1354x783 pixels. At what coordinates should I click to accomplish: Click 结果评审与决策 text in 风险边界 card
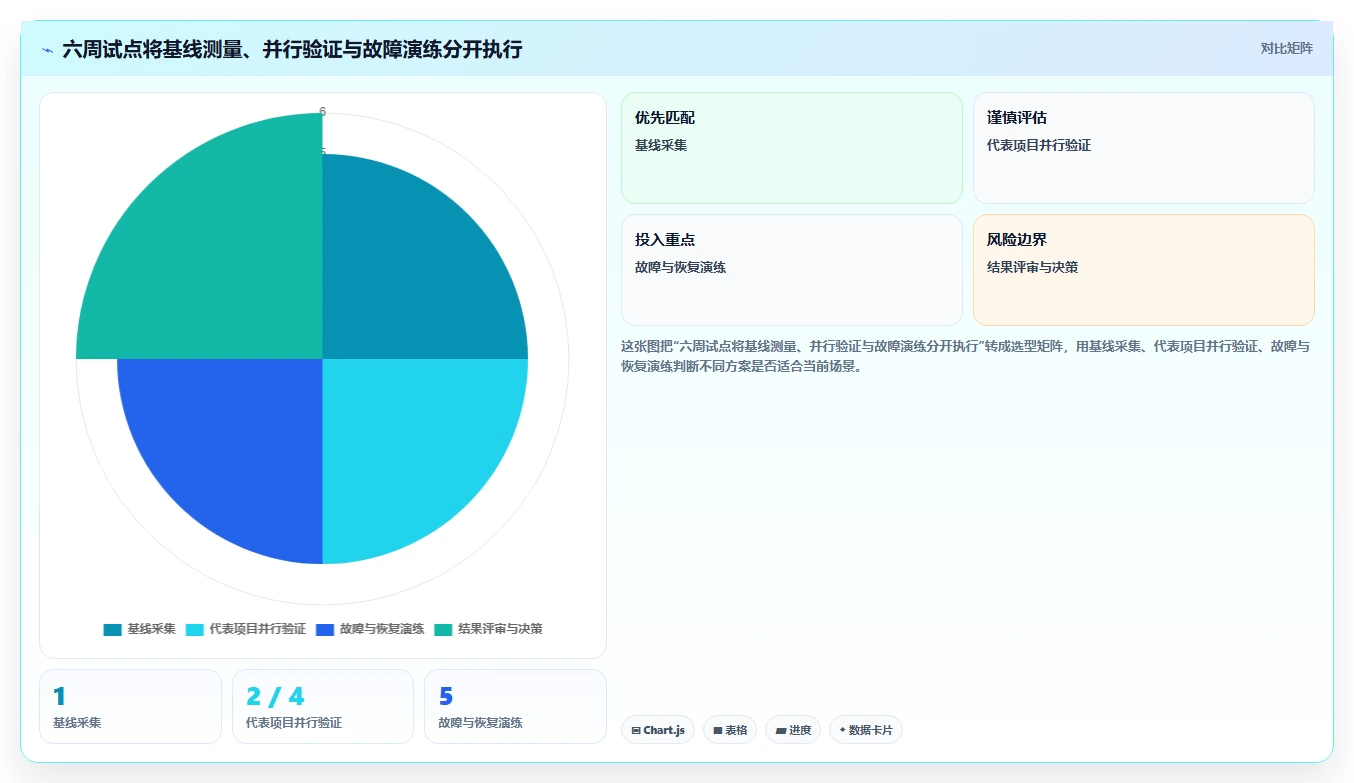pyautogui.click(x=1033, y=267)
